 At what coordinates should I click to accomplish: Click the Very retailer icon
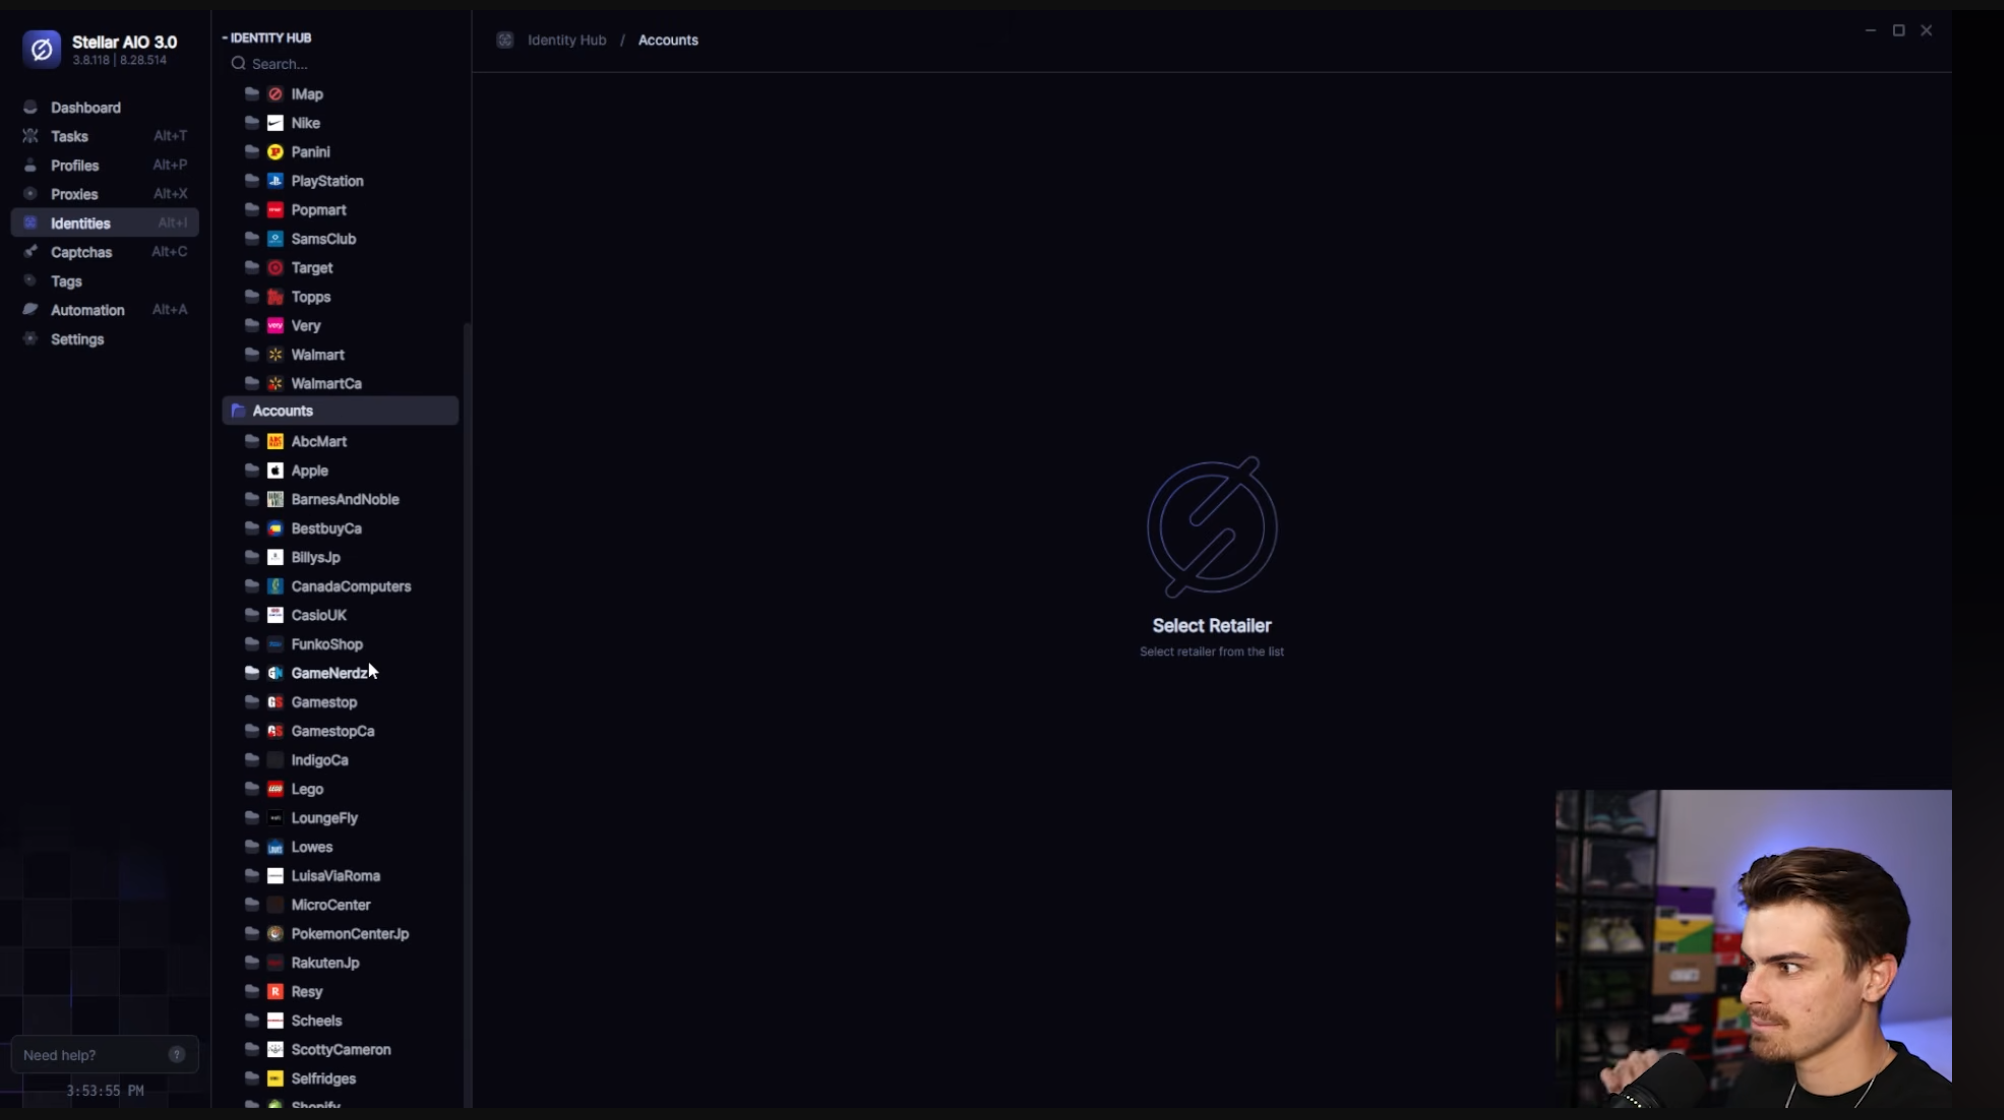tap(275, 326)
